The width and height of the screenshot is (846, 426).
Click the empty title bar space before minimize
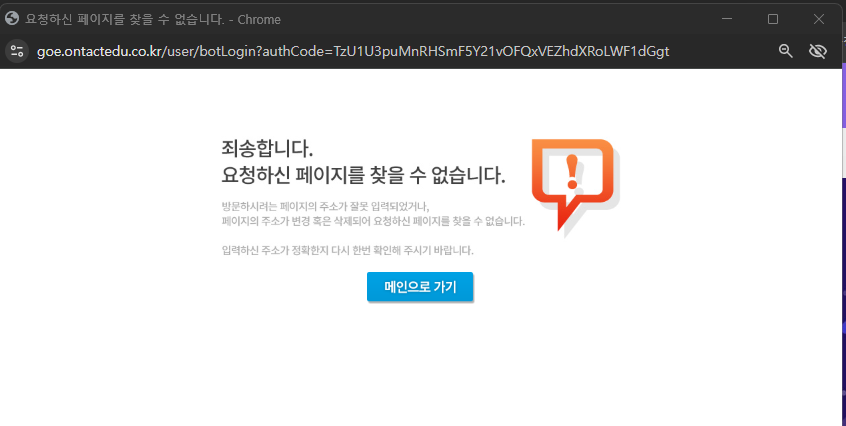tap(500, 18)
